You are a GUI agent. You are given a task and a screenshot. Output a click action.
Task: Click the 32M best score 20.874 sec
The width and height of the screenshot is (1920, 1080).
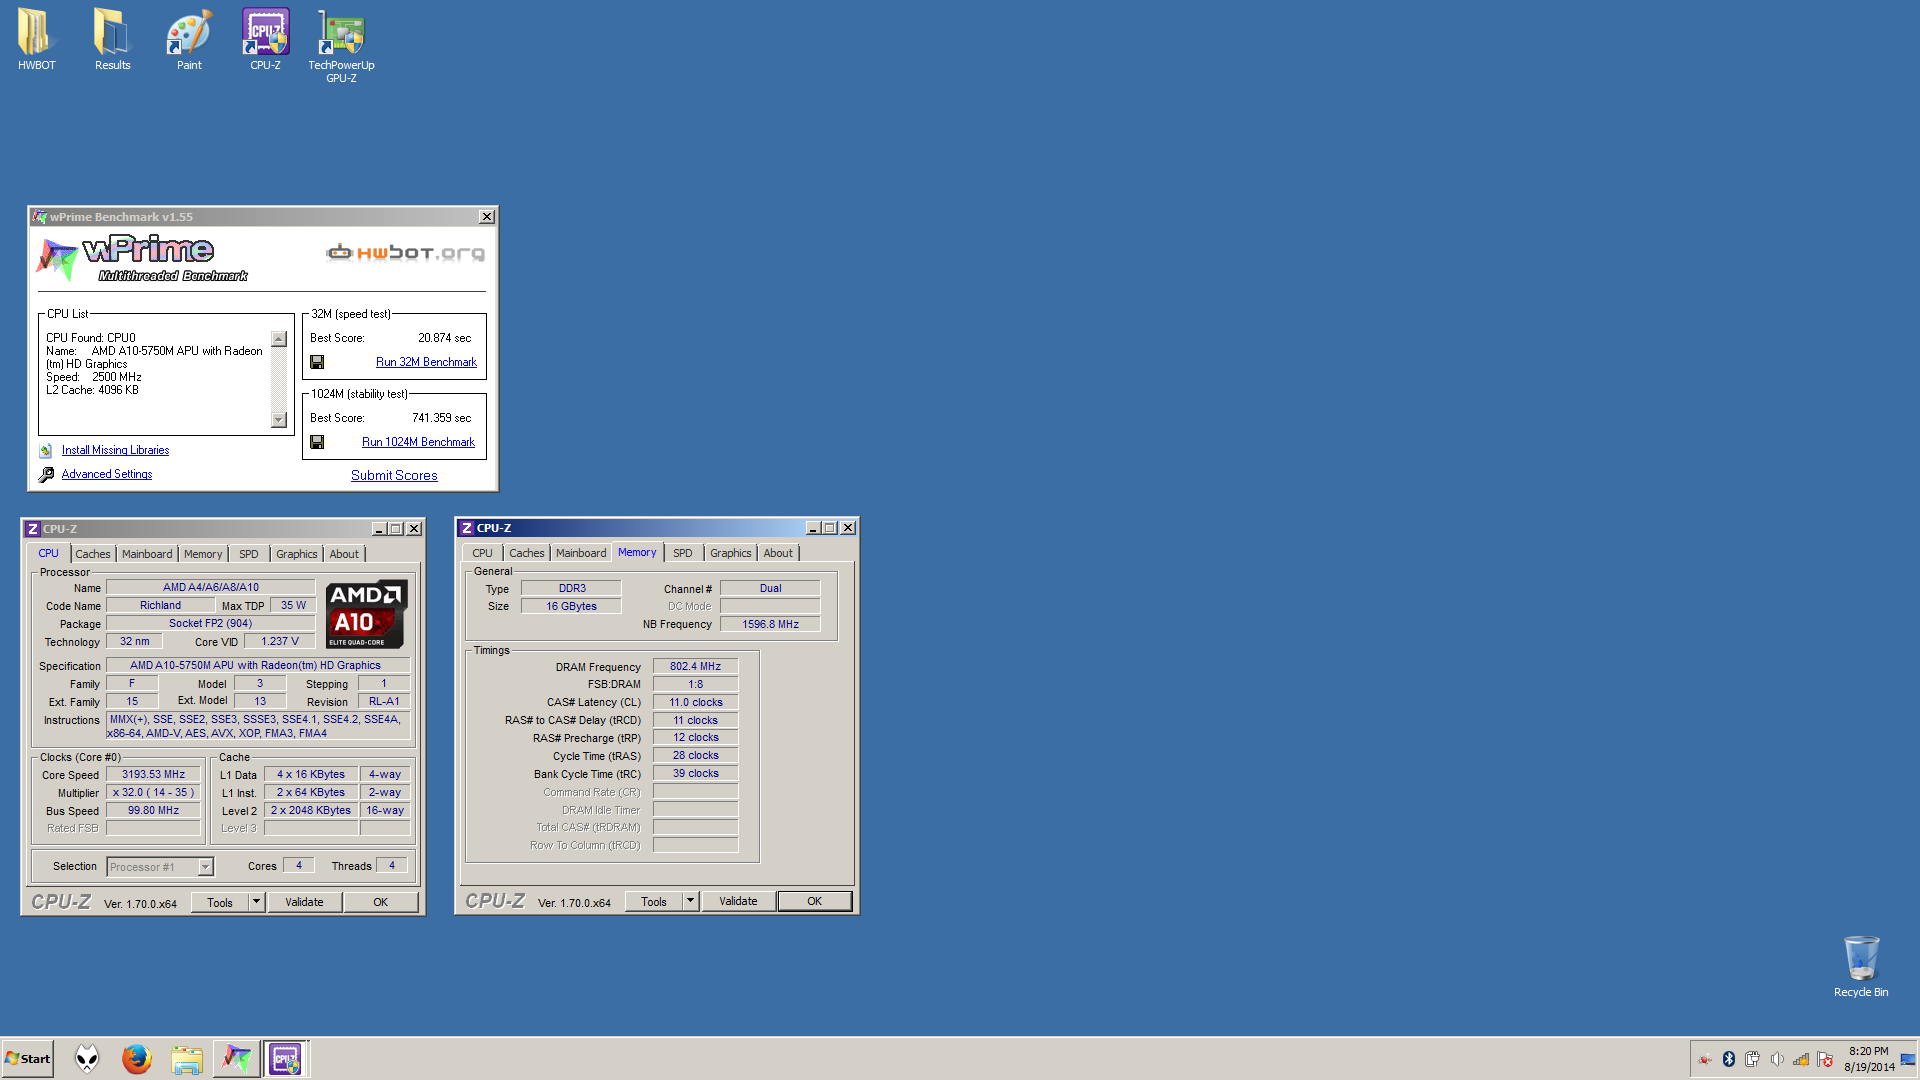tap(444, 338)
